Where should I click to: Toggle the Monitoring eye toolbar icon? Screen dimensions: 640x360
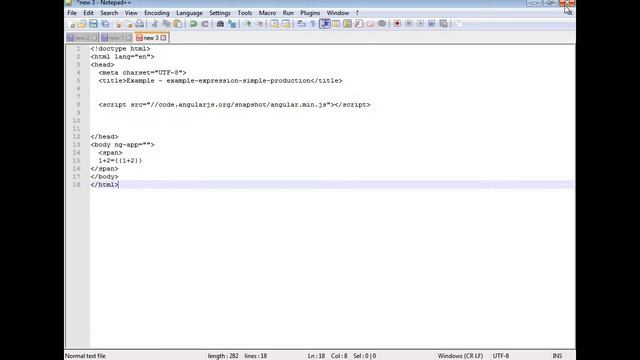382,24
